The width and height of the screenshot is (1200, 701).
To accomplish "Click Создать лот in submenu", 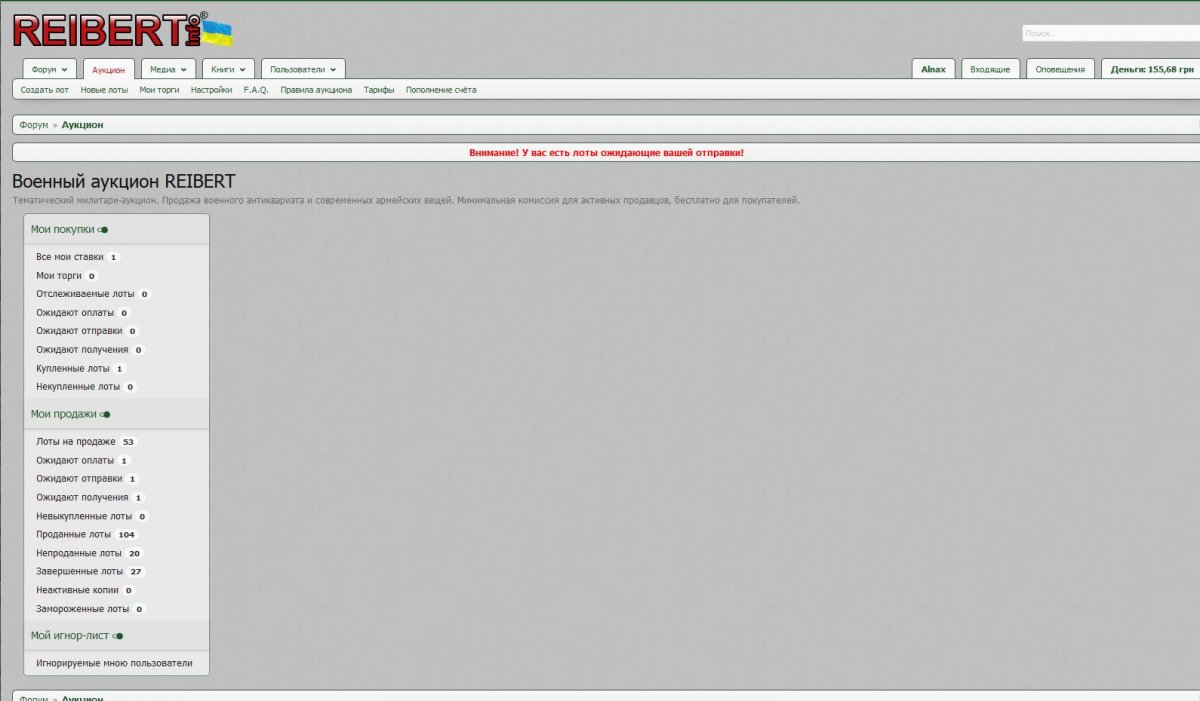I will (x=45, y=90).
